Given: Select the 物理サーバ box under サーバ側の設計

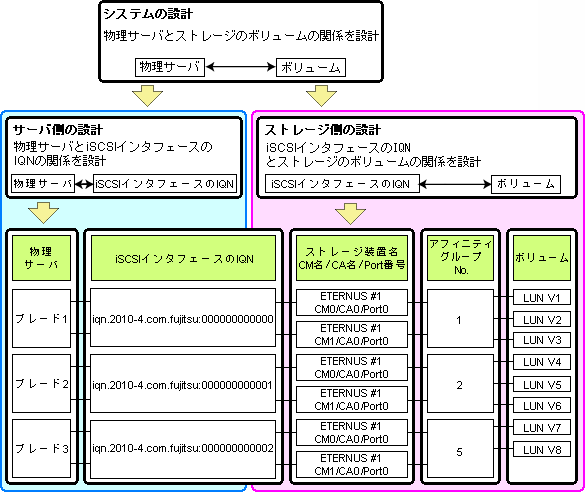Looking at the screenshot, I should pyautogui.click(x=43, y=184).
